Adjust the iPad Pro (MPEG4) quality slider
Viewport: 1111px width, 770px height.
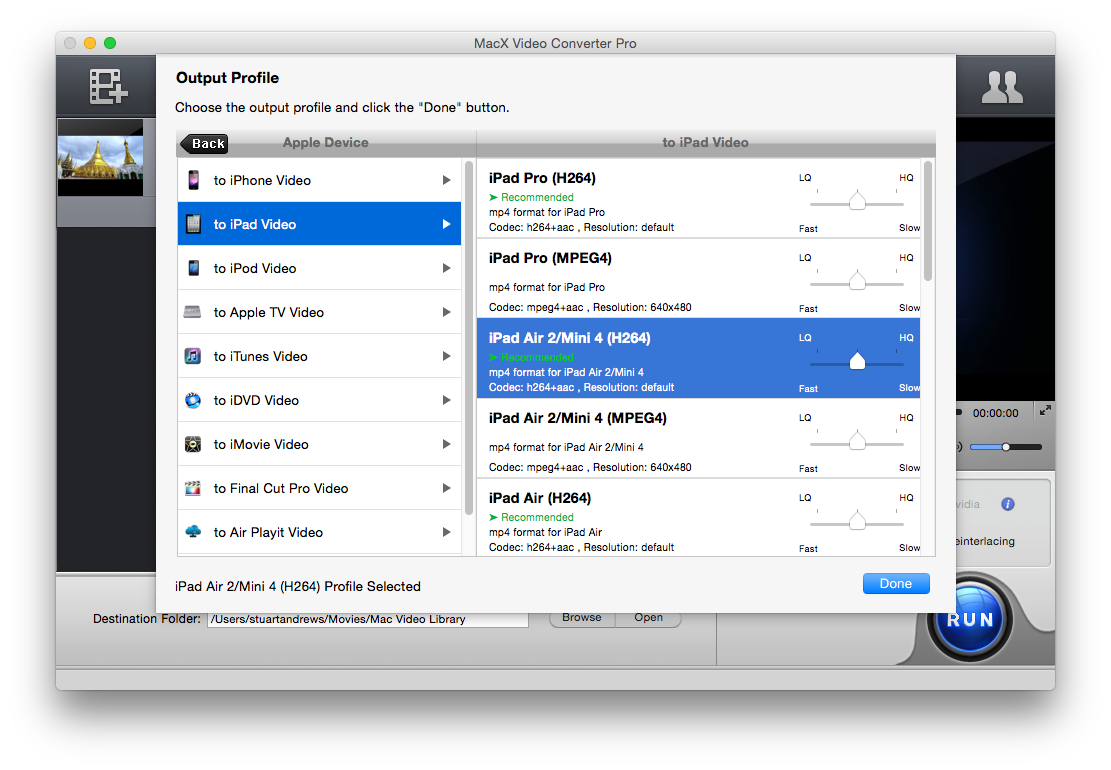pos(857,281)
